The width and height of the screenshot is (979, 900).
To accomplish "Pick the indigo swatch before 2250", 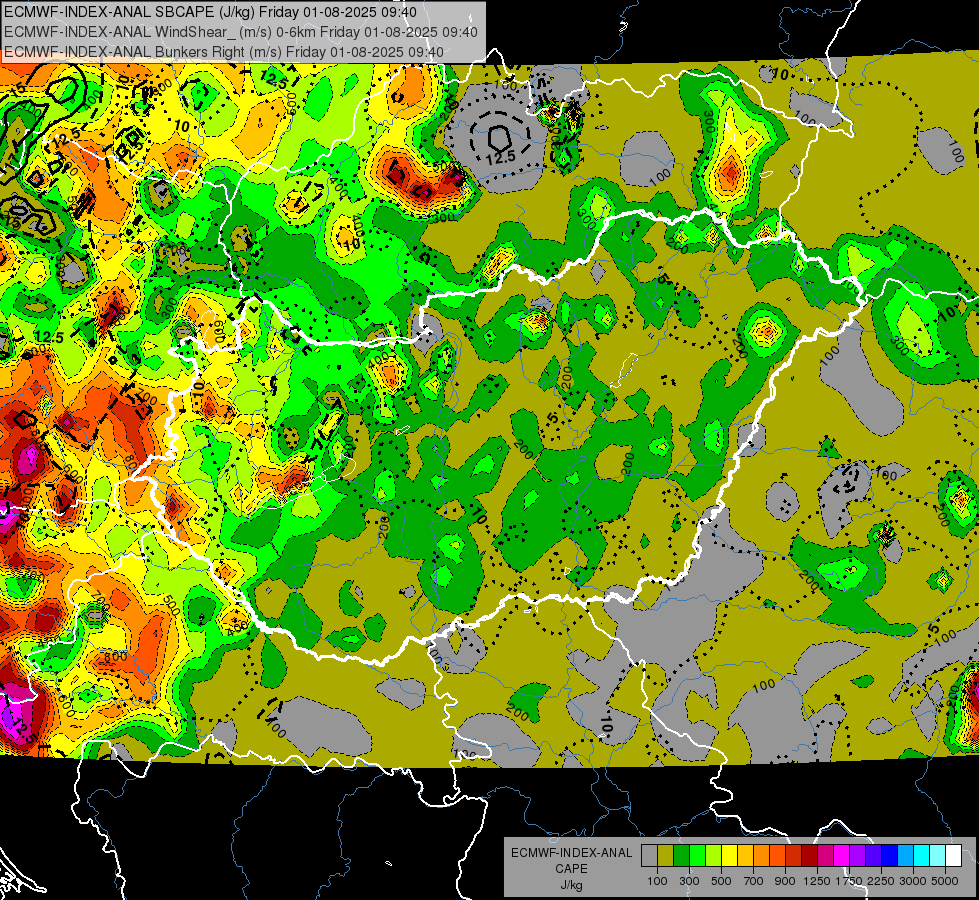I will [x=873, y=855].
